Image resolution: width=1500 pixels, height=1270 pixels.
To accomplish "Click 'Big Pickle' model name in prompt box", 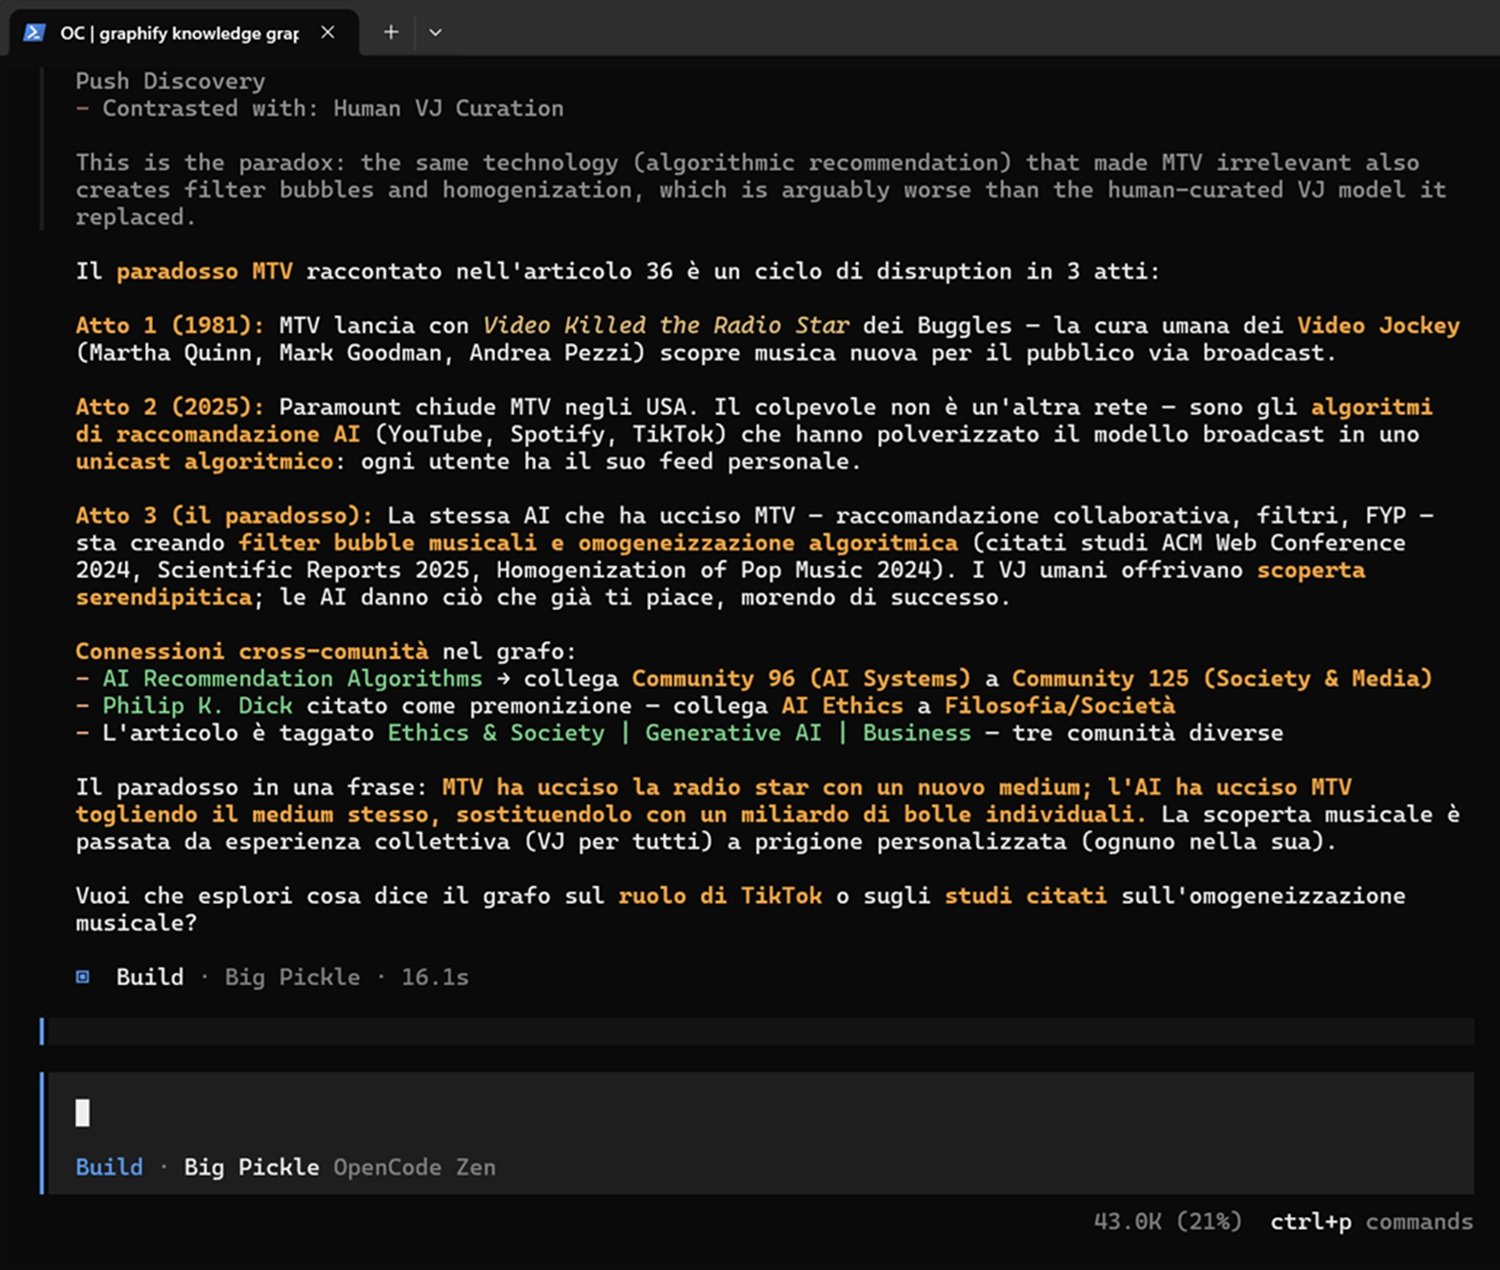I will pos(251,1167).
